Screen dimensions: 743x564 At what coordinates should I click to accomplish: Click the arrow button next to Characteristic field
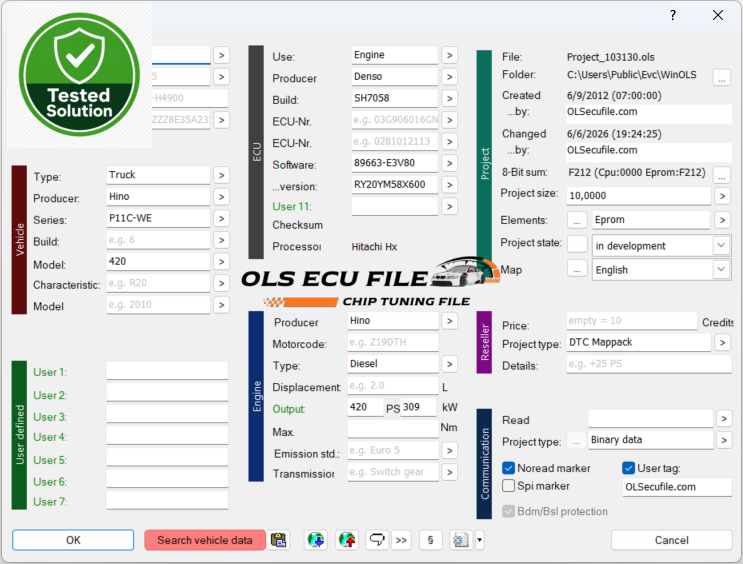pos(221,283)
